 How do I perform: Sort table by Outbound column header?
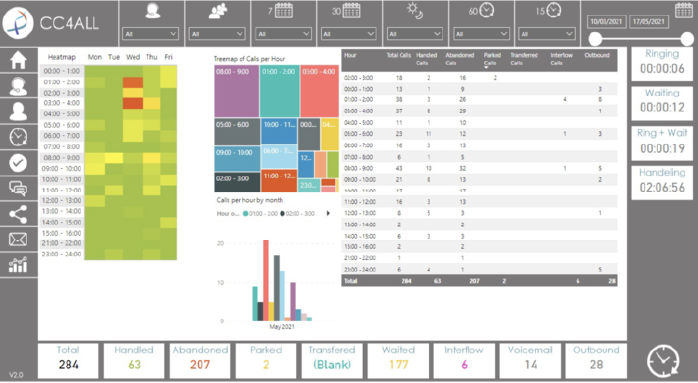597,55
